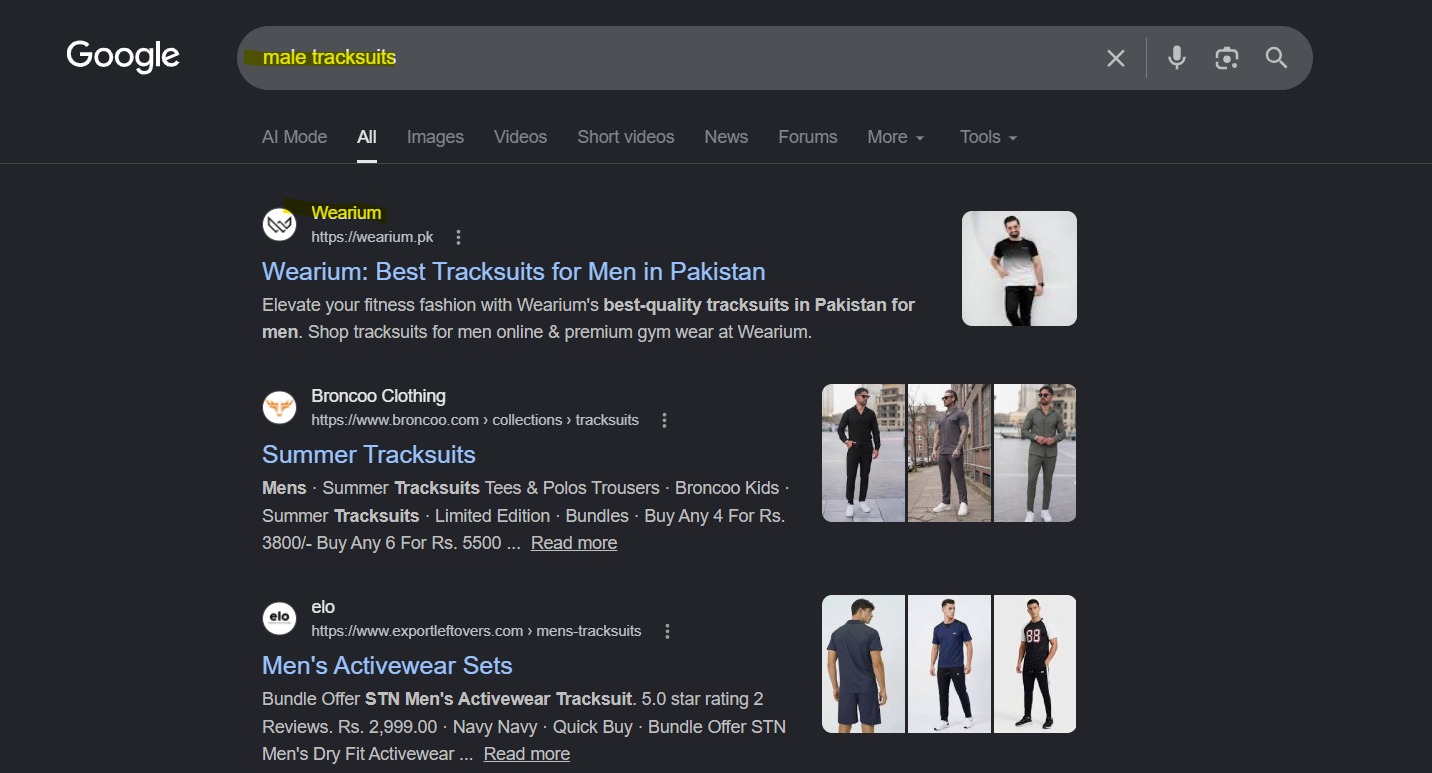The image size is (1432, 773).
Task: Start voice search with the microphone
Action: pyautogui.click(x=1177, y=58)
